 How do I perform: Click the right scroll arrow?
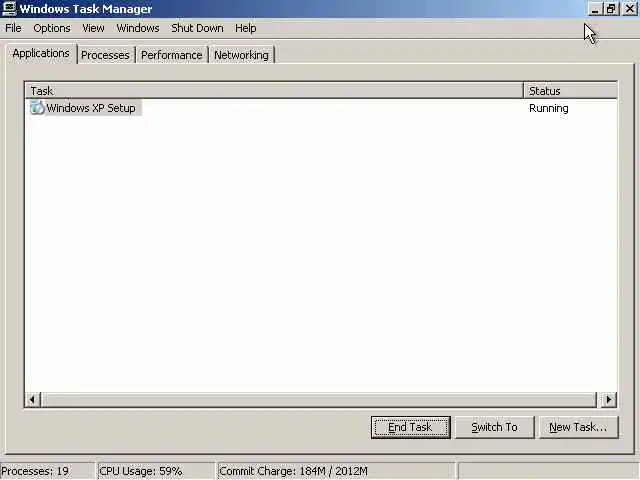point(609,399)
